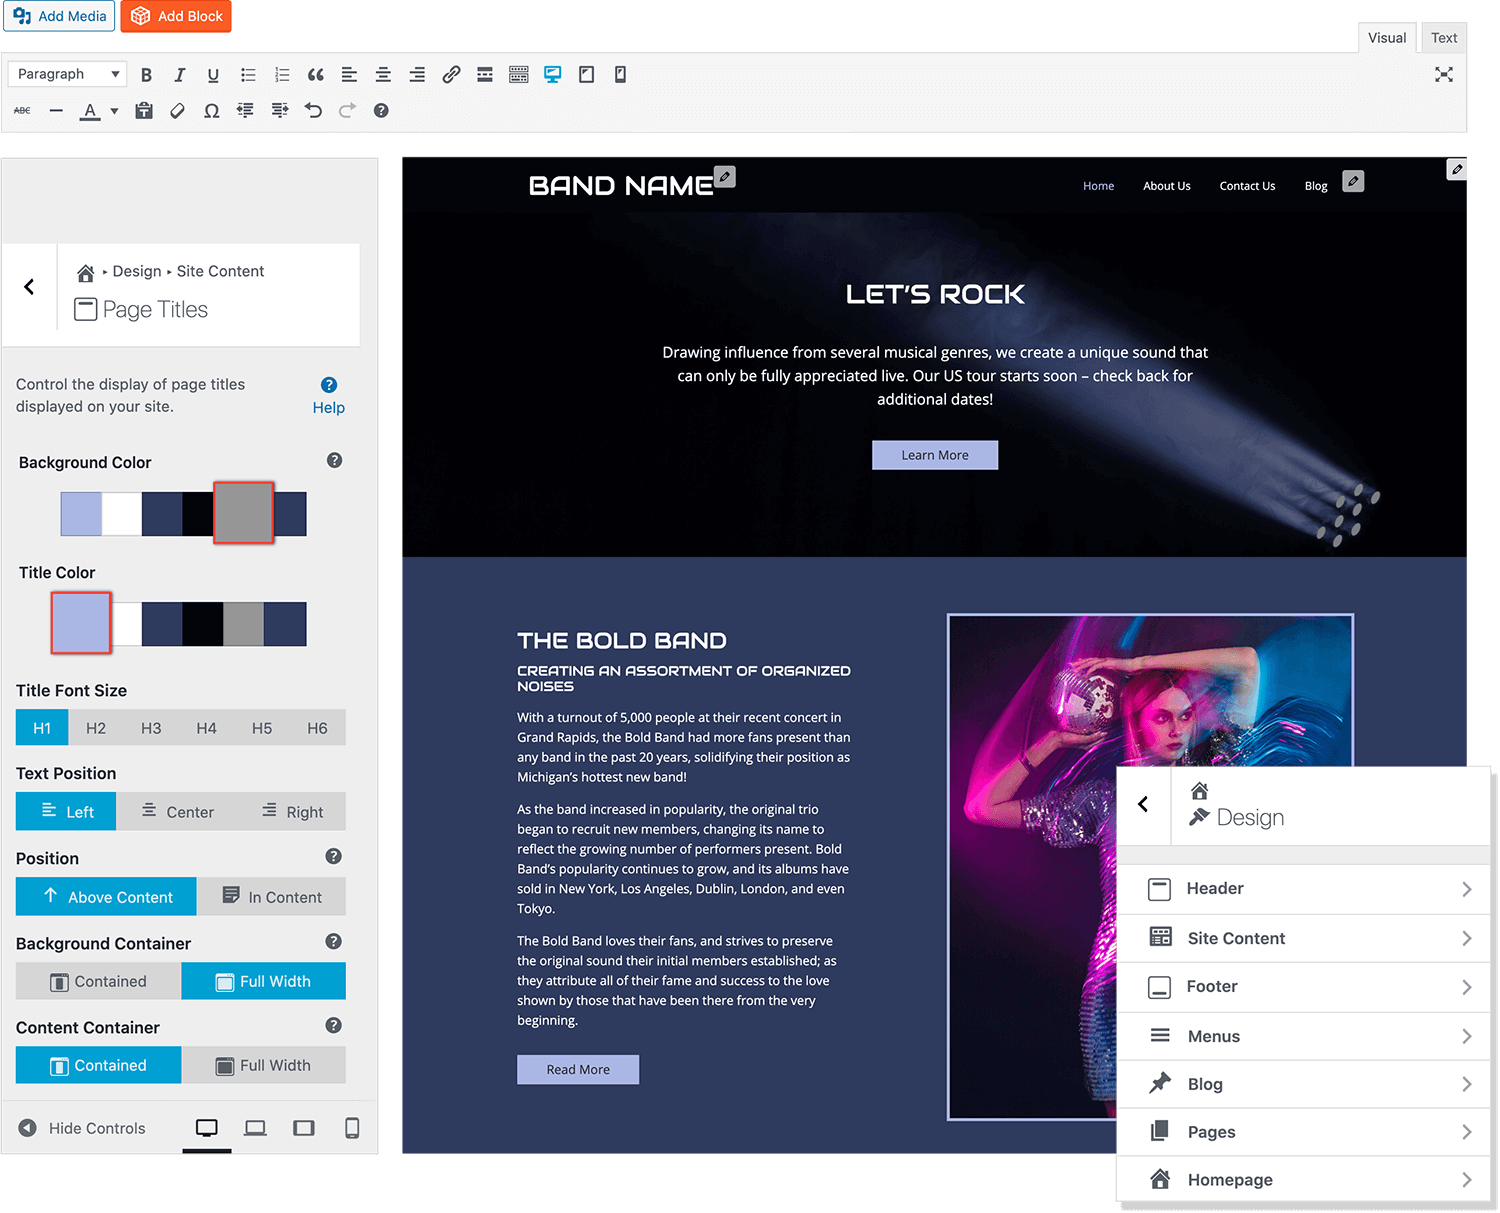
Task: Click the pencil edit icon next to Band Name
Action: pyautogui.click(x=725, y=177)
